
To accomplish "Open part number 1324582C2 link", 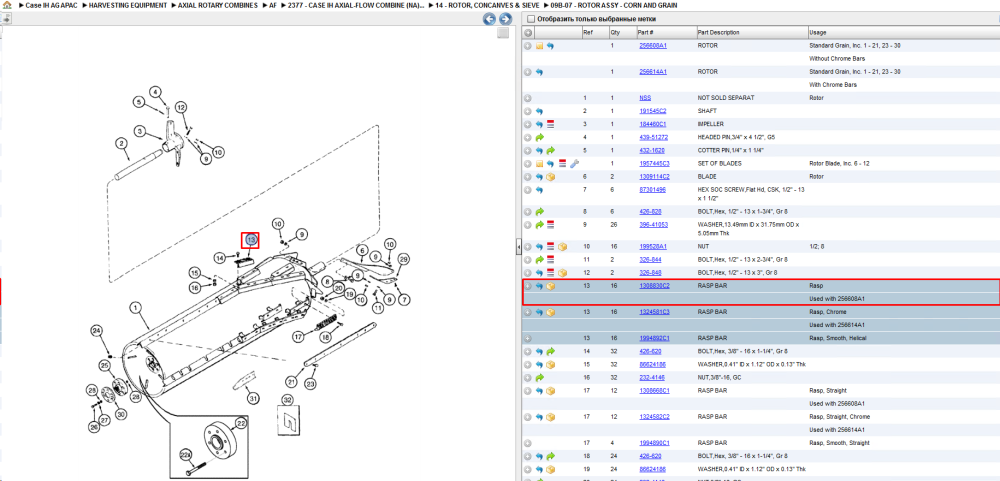I will [x=654, y=417].
